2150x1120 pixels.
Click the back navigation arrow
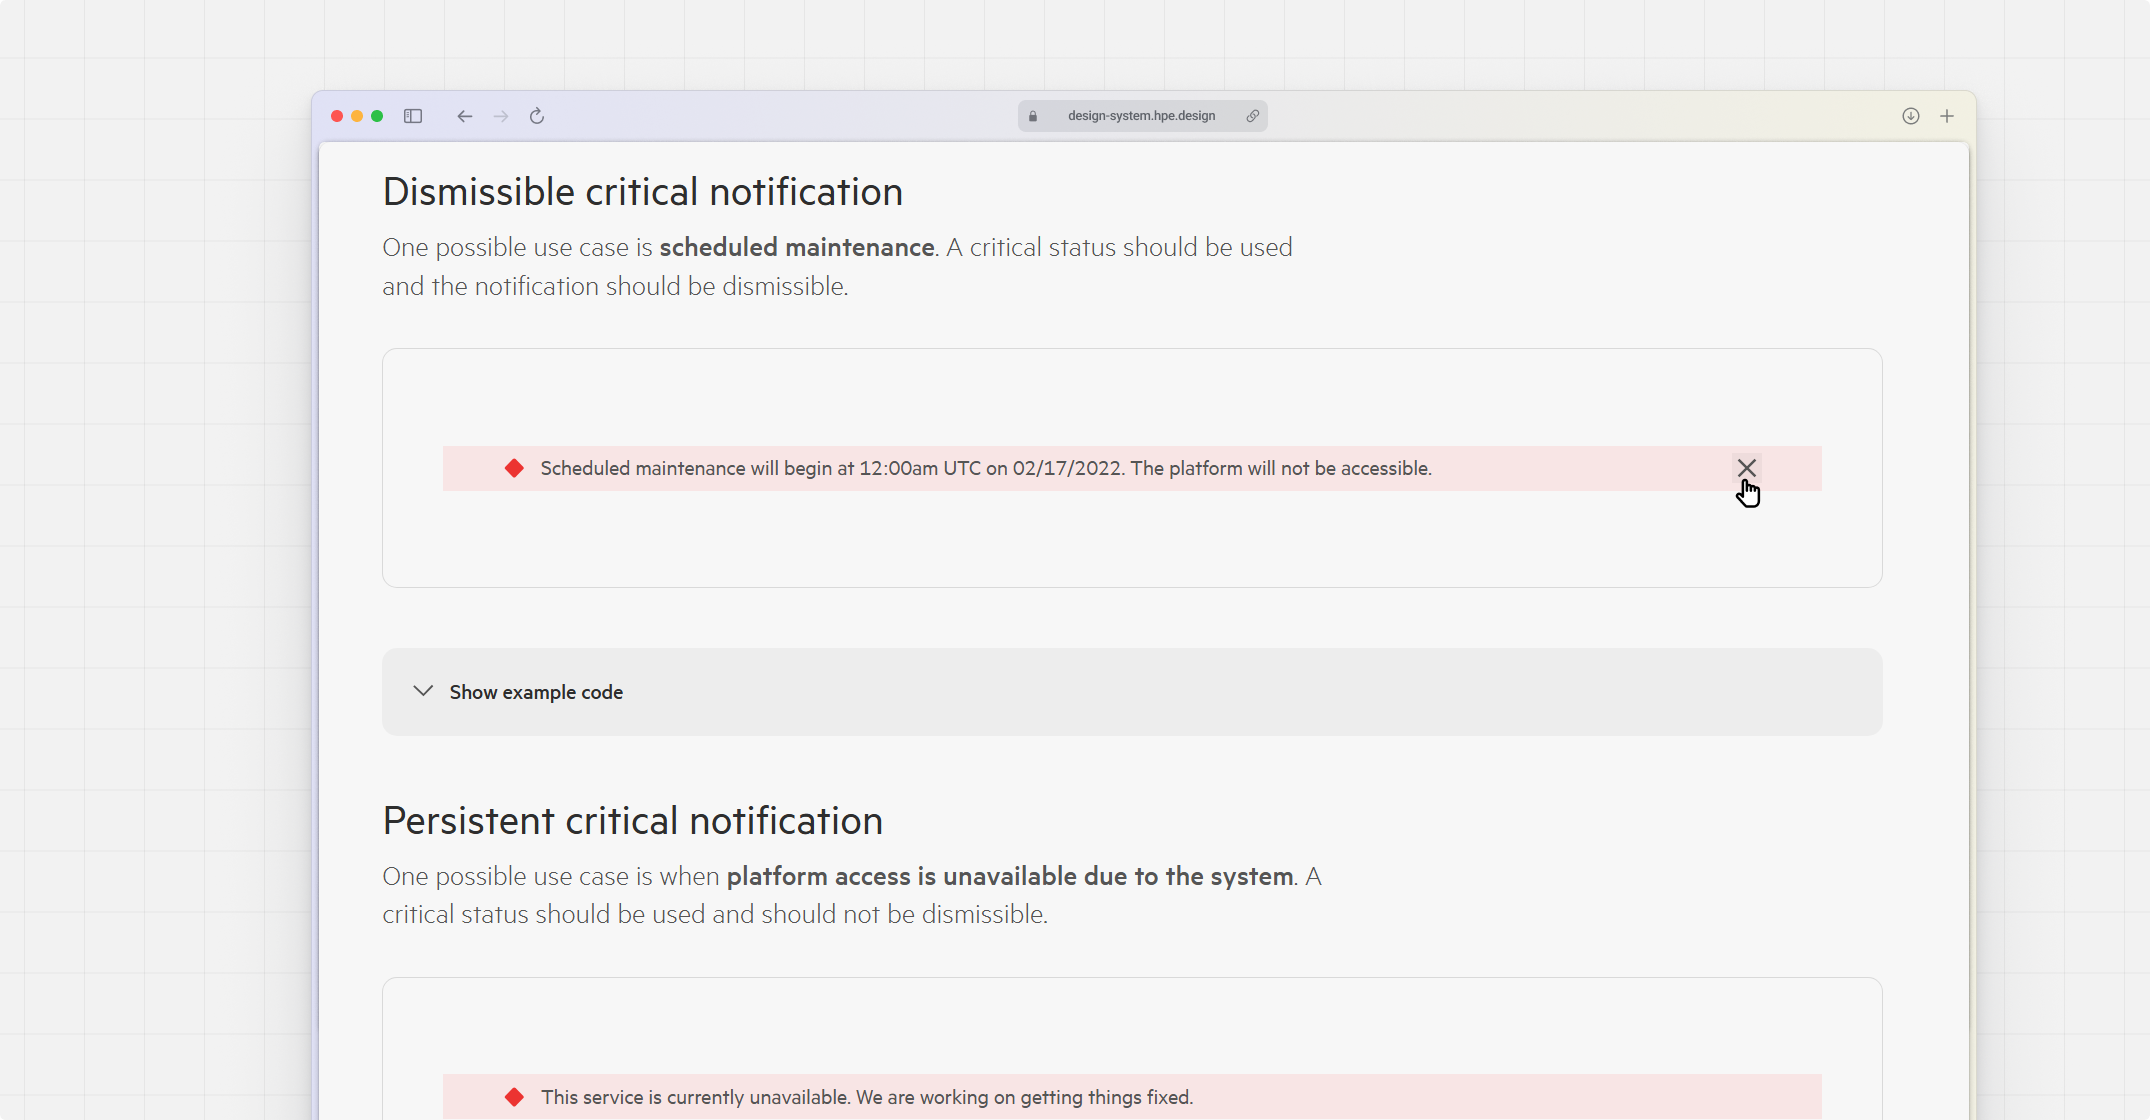[464, 116]
